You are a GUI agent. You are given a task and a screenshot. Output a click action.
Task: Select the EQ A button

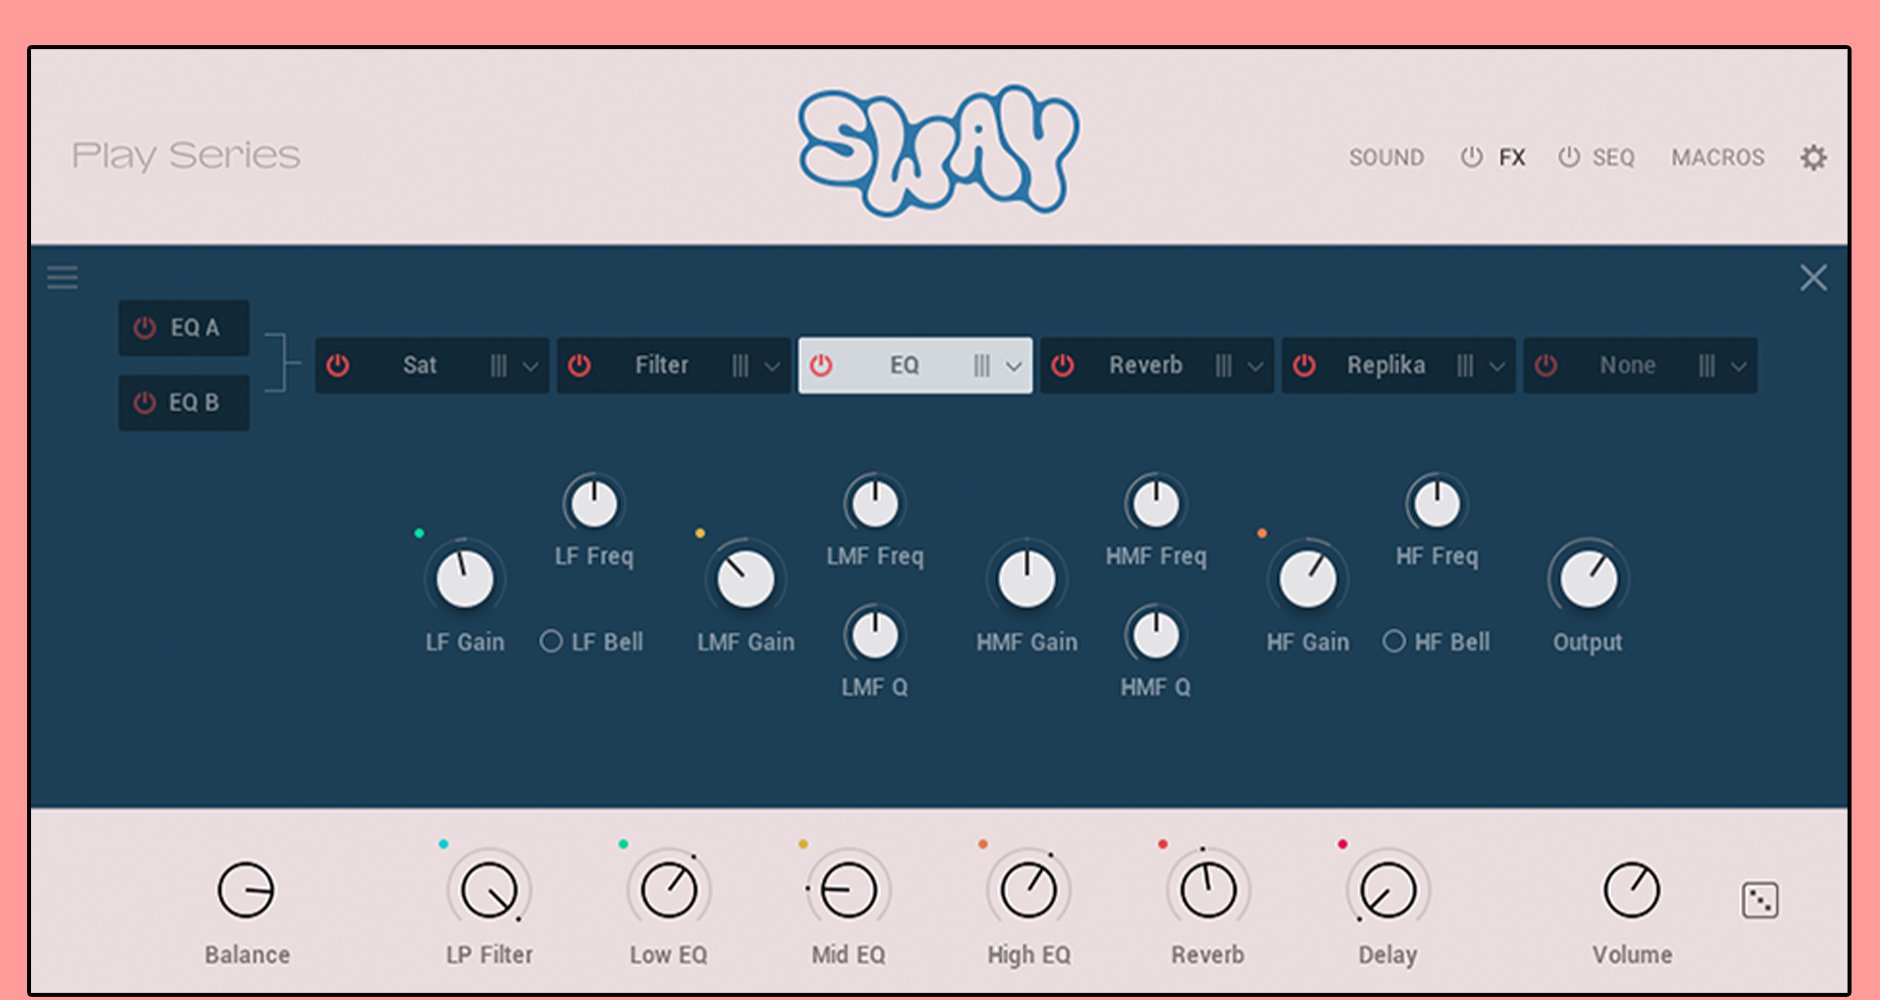tap(184, 328)
